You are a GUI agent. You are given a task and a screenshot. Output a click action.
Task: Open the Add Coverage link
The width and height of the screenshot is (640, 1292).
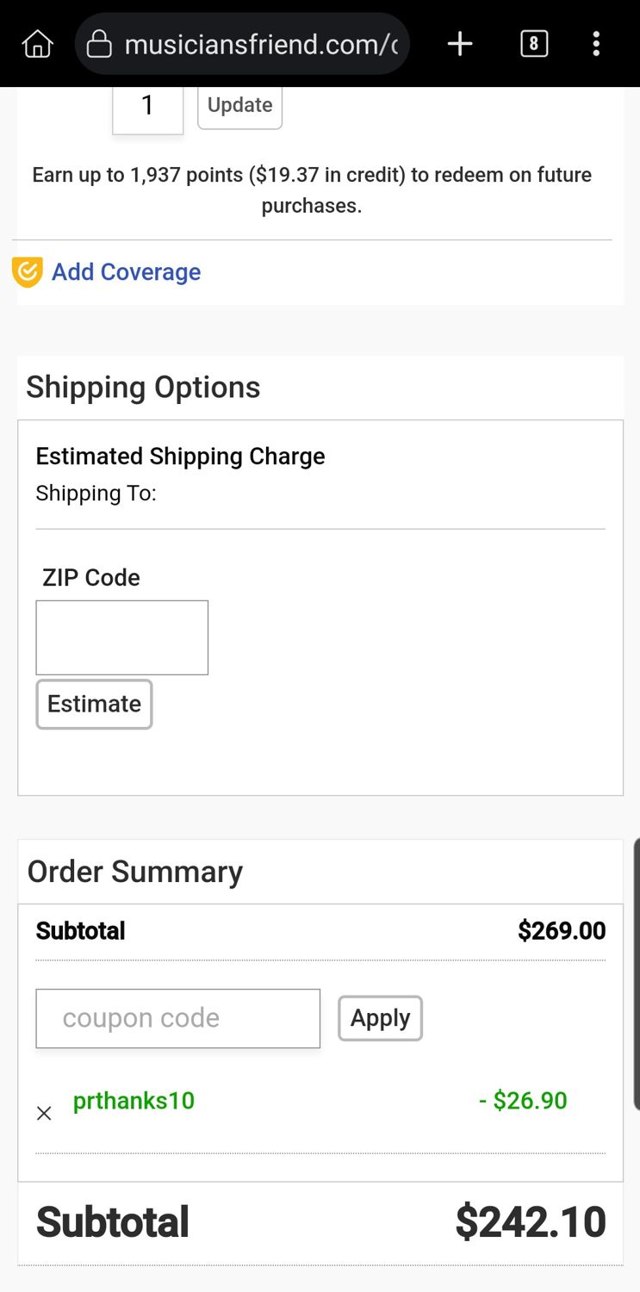[126, 272]
